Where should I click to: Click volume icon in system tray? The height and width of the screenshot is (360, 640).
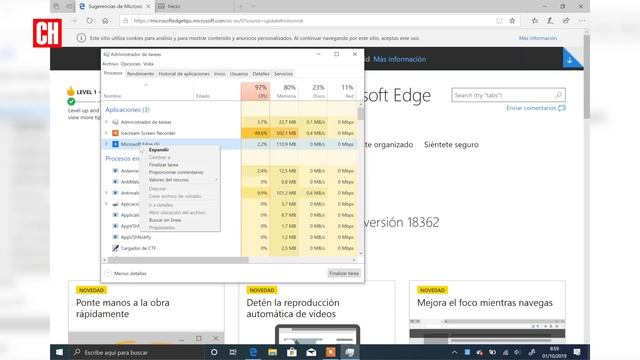pyautogui.click(x=518, y=352)
